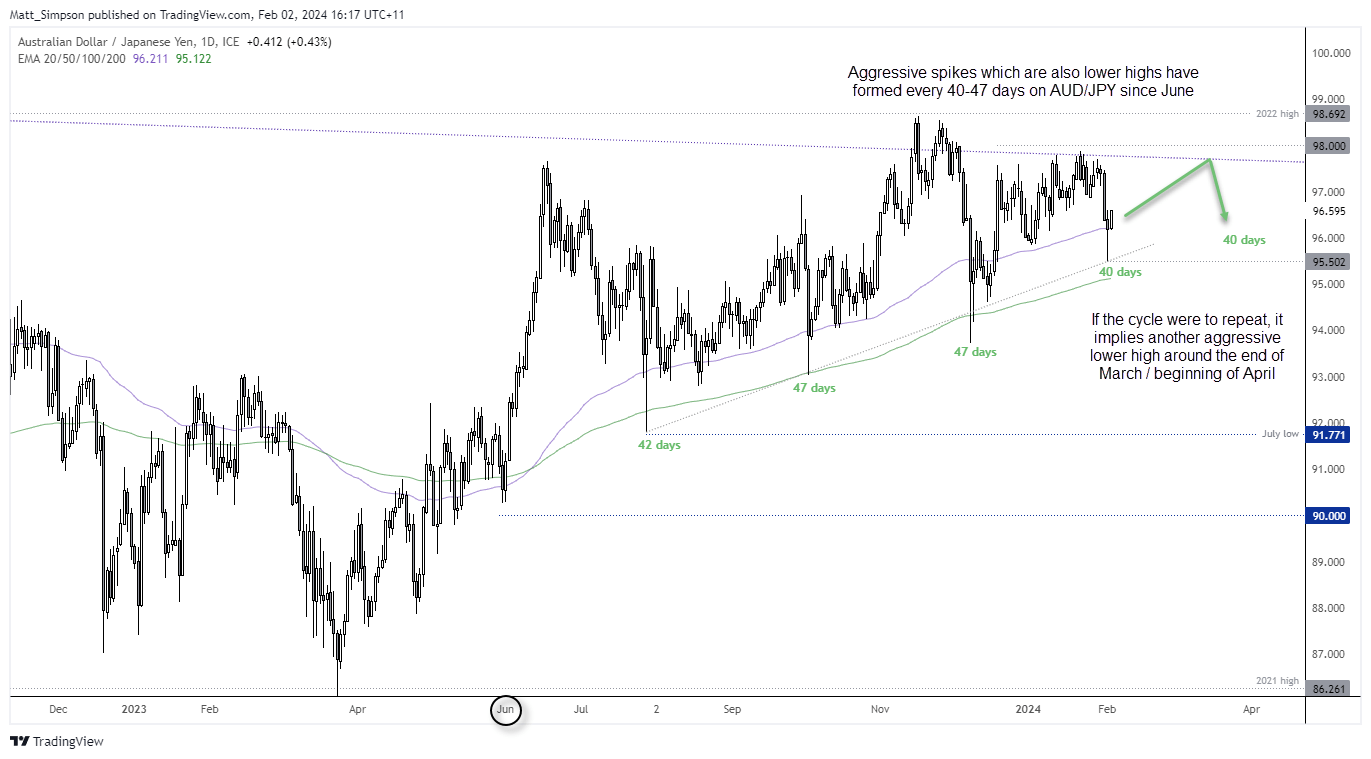Click the 47 days label under the October low

814,388
